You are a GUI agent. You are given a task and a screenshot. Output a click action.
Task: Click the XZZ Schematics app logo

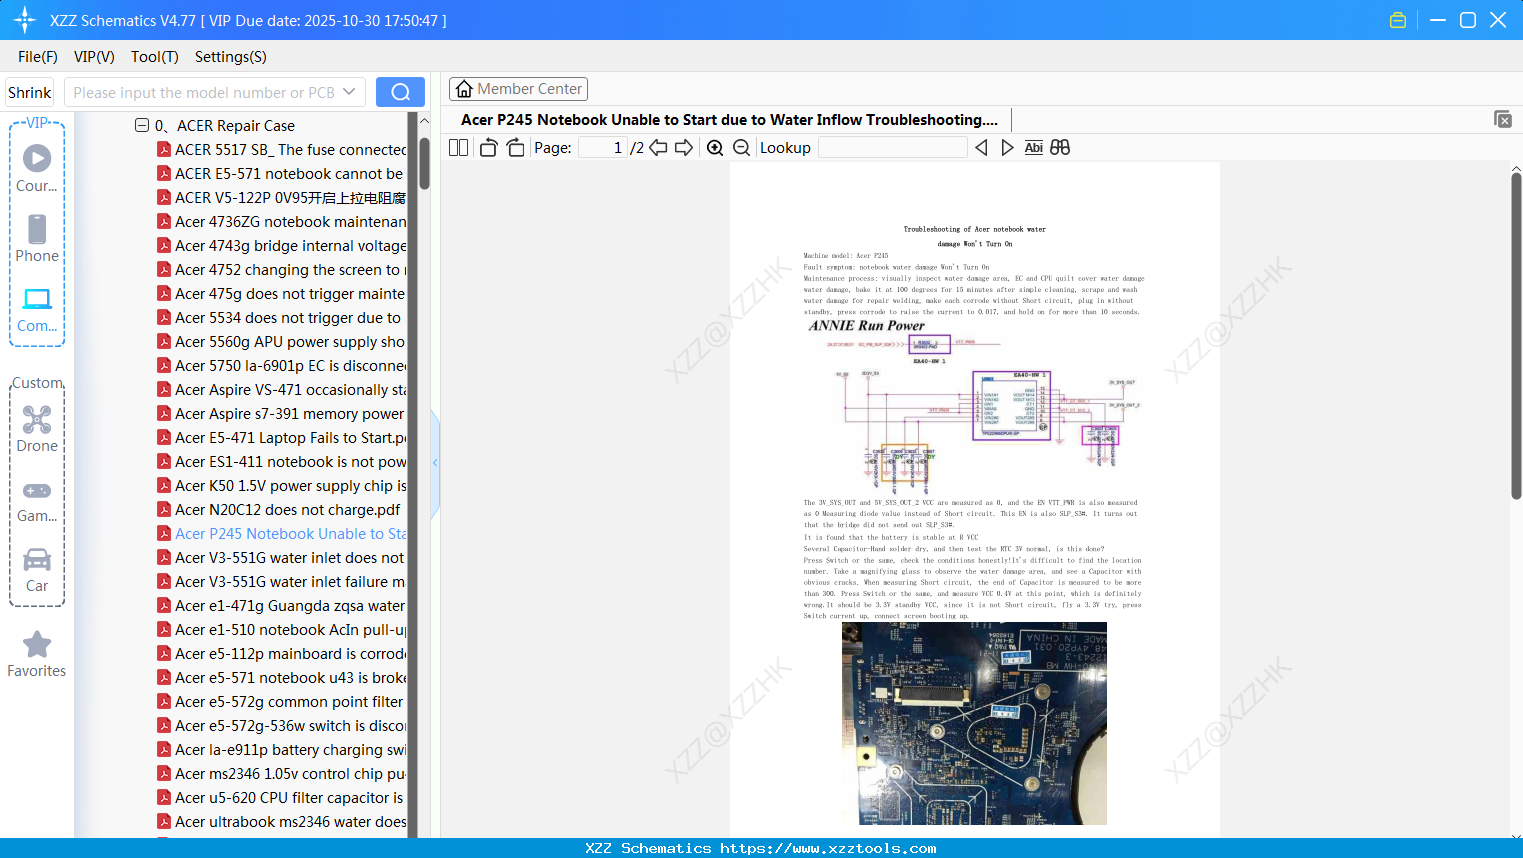point(25,20)
